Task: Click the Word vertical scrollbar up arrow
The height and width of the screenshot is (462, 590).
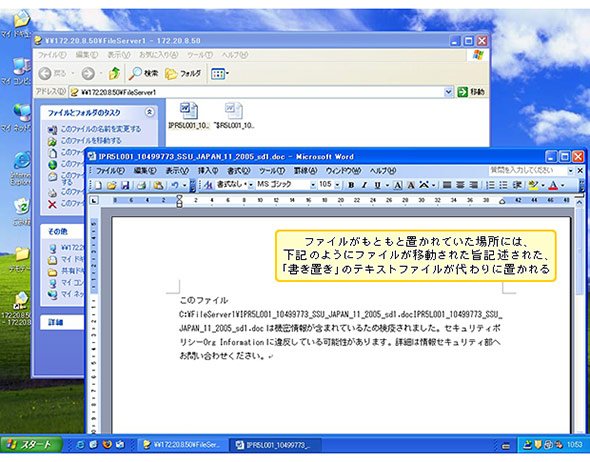Action: click(579, 203)
